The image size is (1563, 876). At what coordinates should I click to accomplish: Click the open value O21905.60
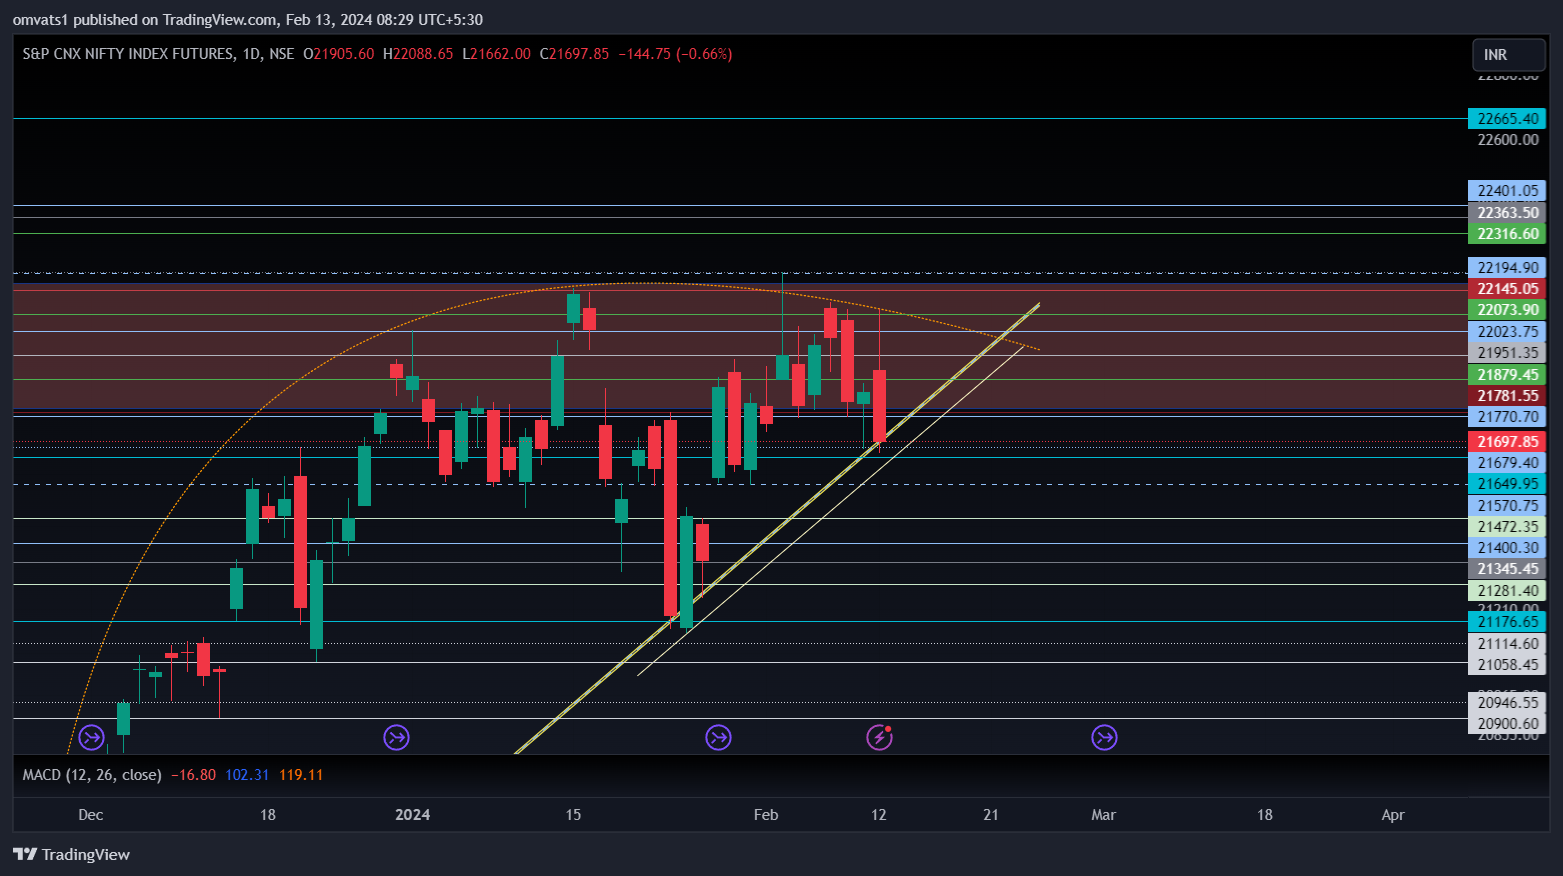[339, 54]
